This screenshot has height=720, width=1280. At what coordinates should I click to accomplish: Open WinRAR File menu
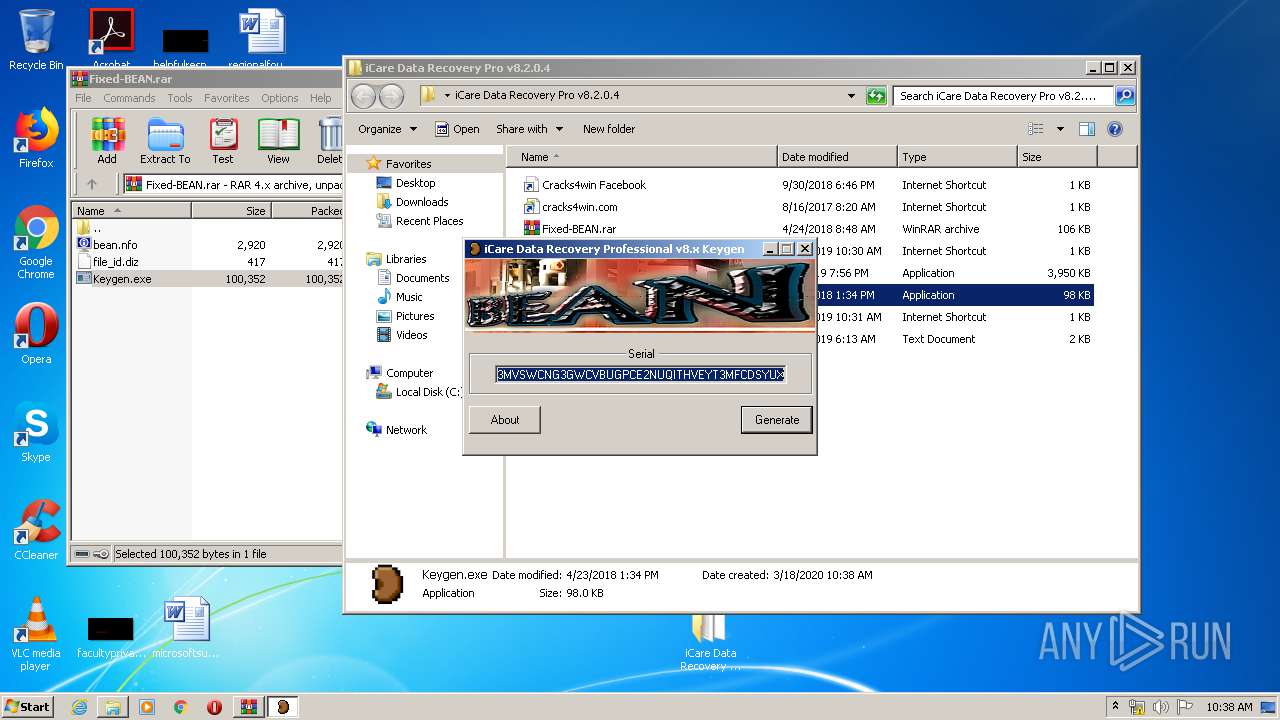coord(83,98)
